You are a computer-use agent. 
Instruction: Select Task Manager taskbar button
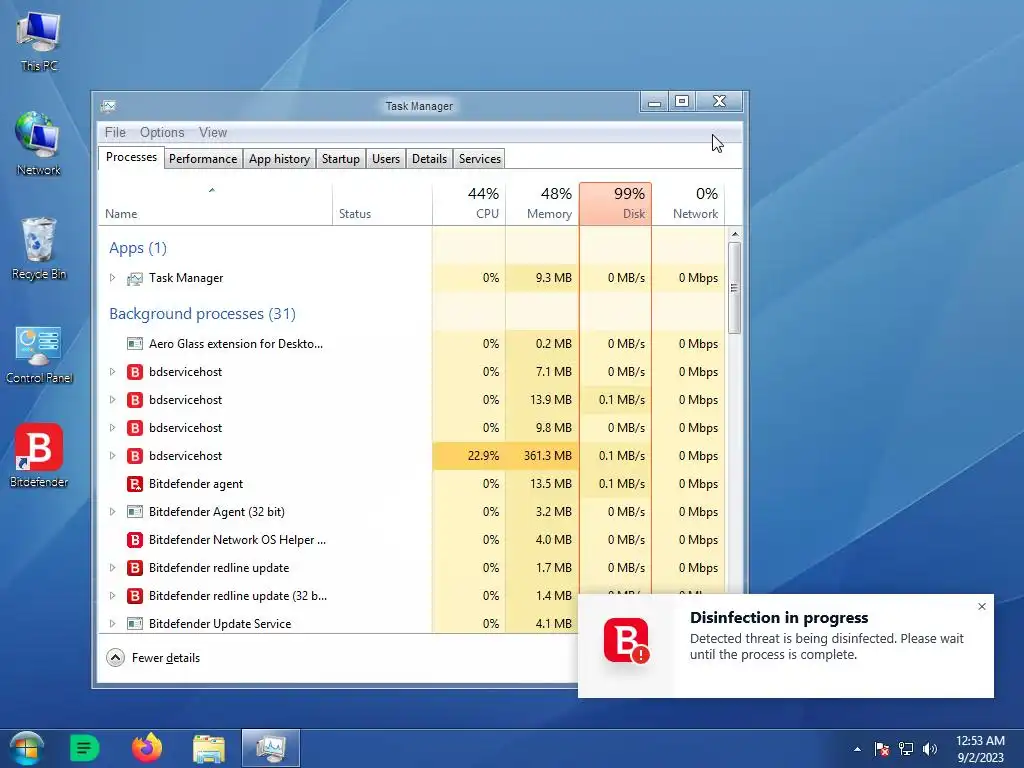270,748
